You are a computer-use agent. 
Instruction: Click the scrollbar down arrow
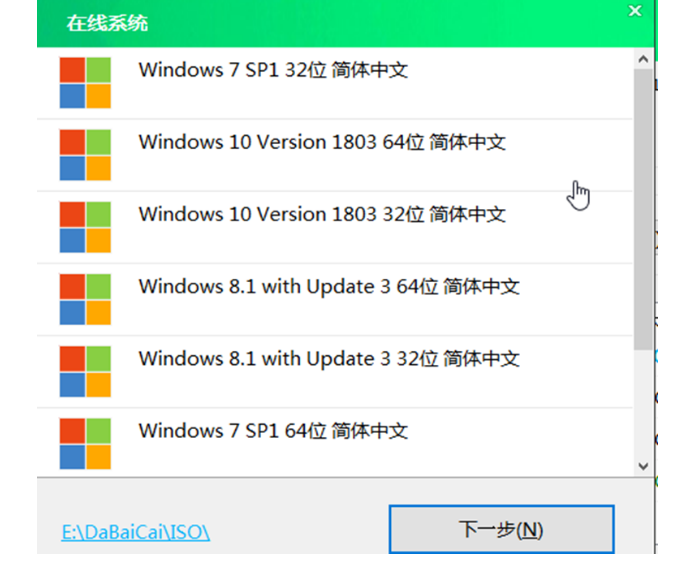click(643, 466)
